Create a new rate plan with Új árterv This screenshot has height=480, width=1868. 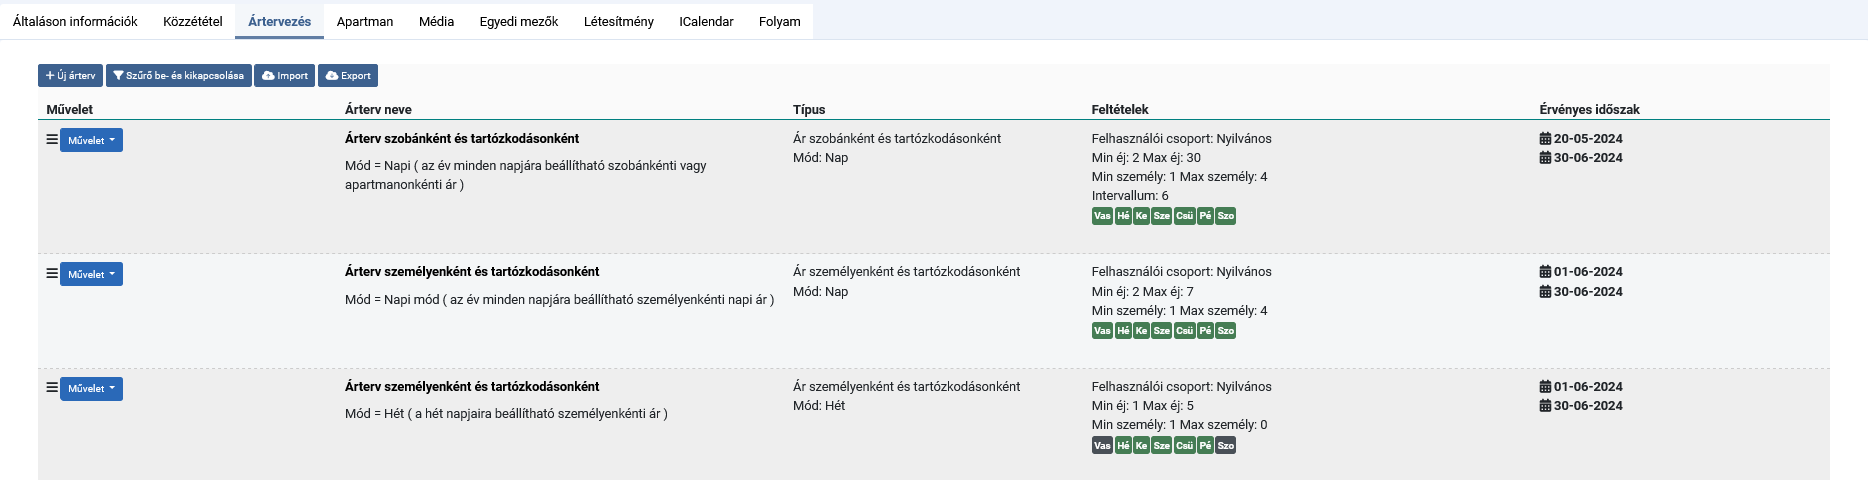(x=70, y=76)
